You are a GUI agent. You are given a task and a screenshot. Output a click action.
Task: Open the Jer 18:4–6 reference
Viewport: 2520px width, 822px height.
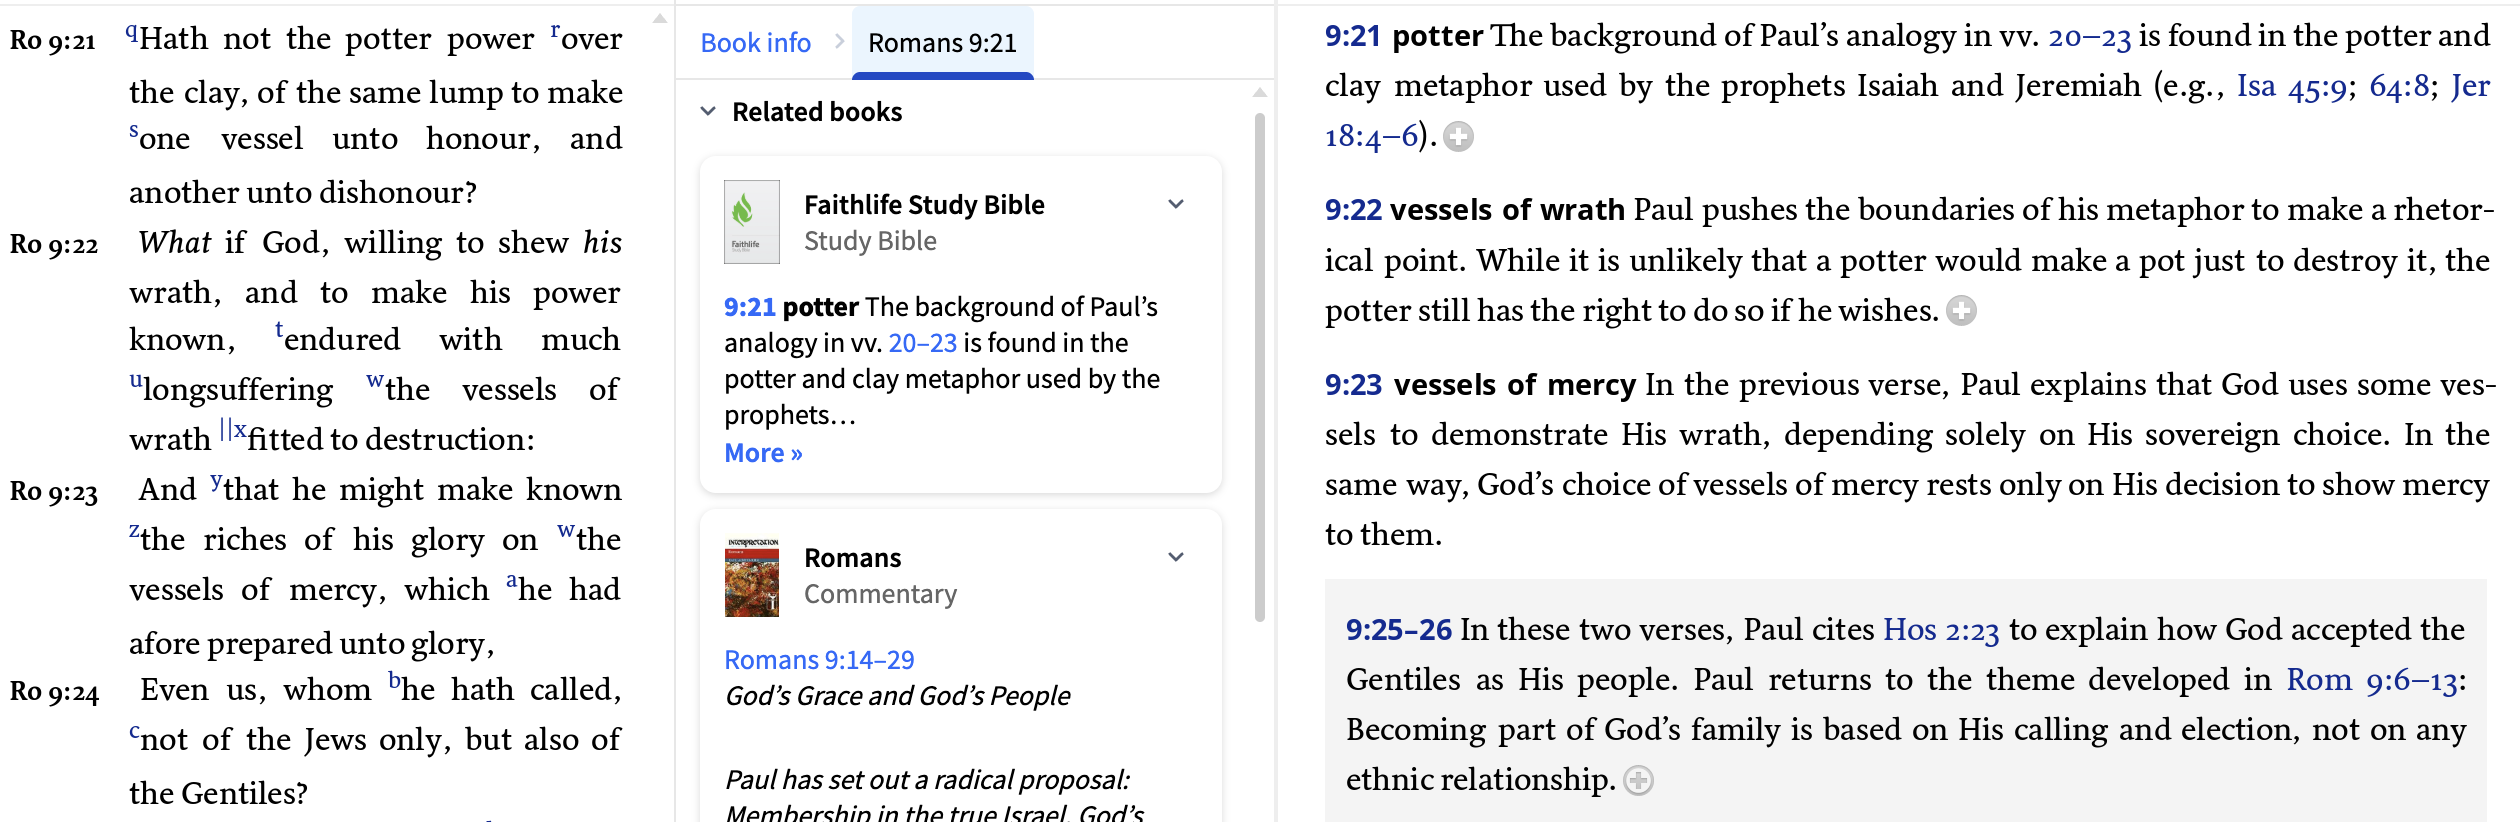coord(1372,136)
